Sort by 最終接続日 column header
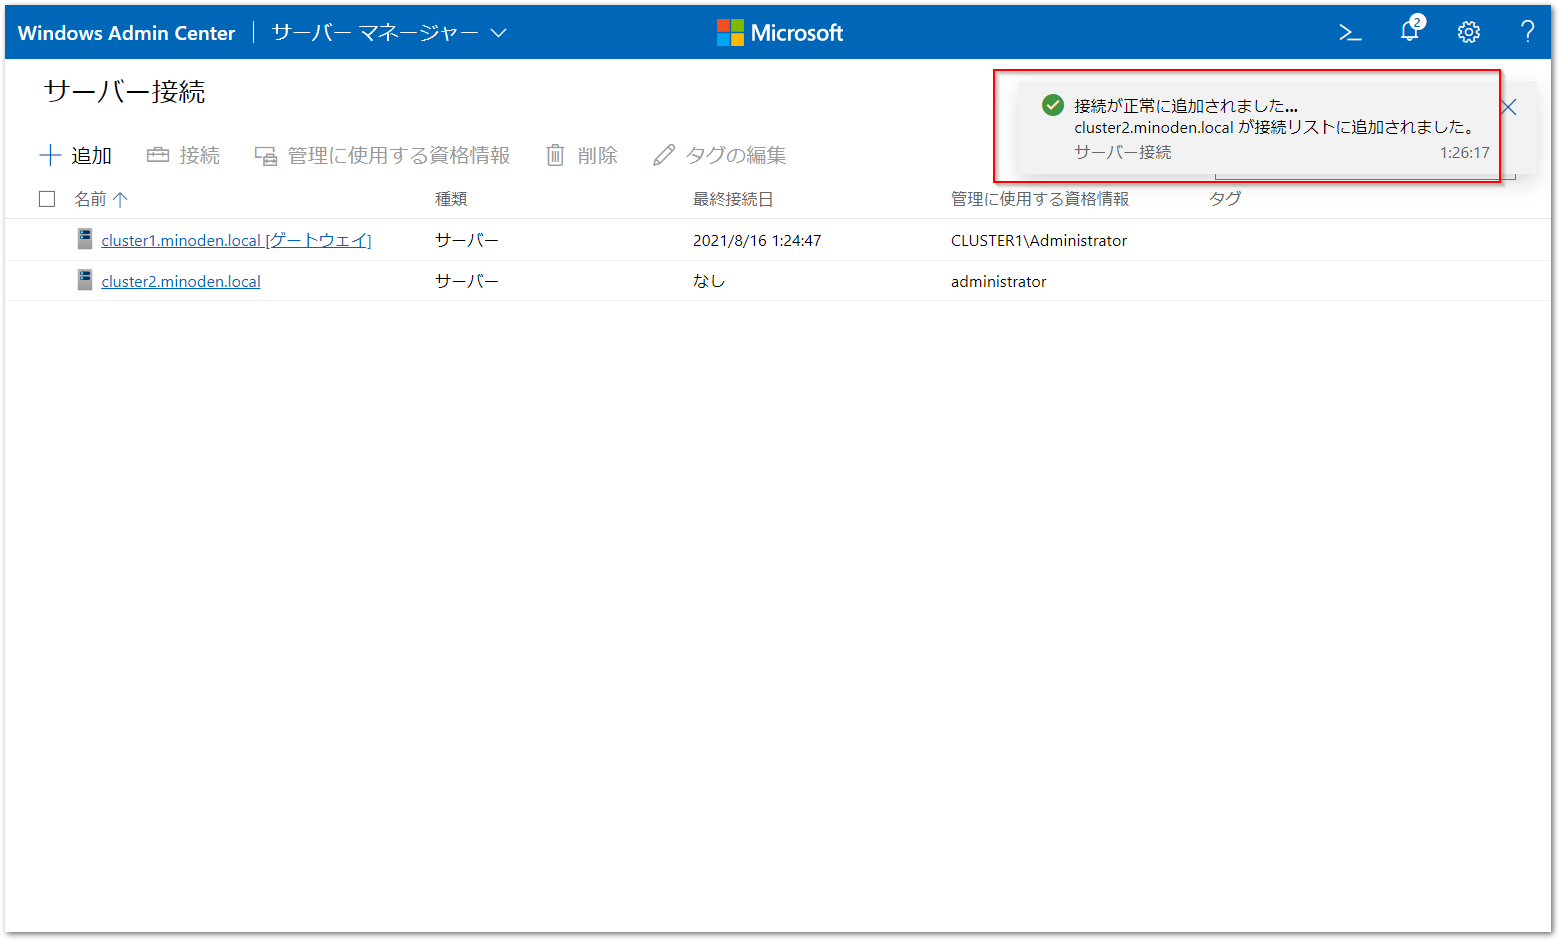Viewport: 1560px width, 941px height. (x=733, y=199)
